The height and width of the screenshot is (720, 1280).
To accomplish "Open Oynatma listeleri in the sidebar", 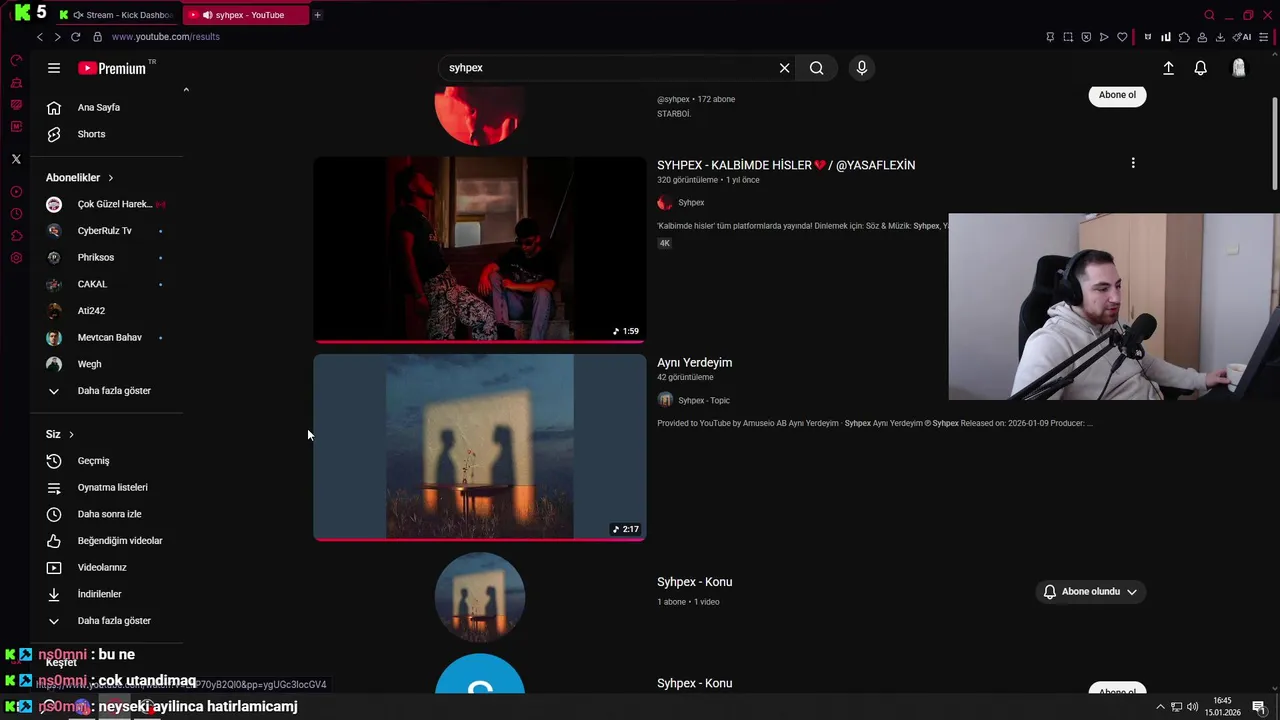I will (106, 488).
